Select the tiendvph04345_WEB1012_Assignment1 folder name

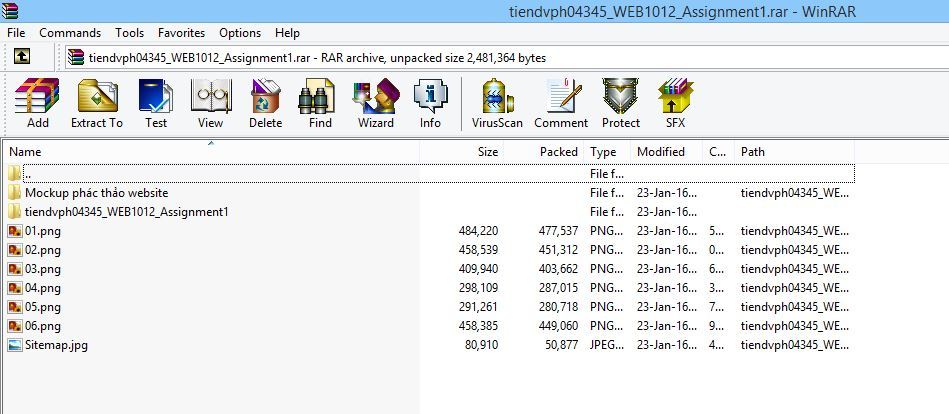point(126,212)
